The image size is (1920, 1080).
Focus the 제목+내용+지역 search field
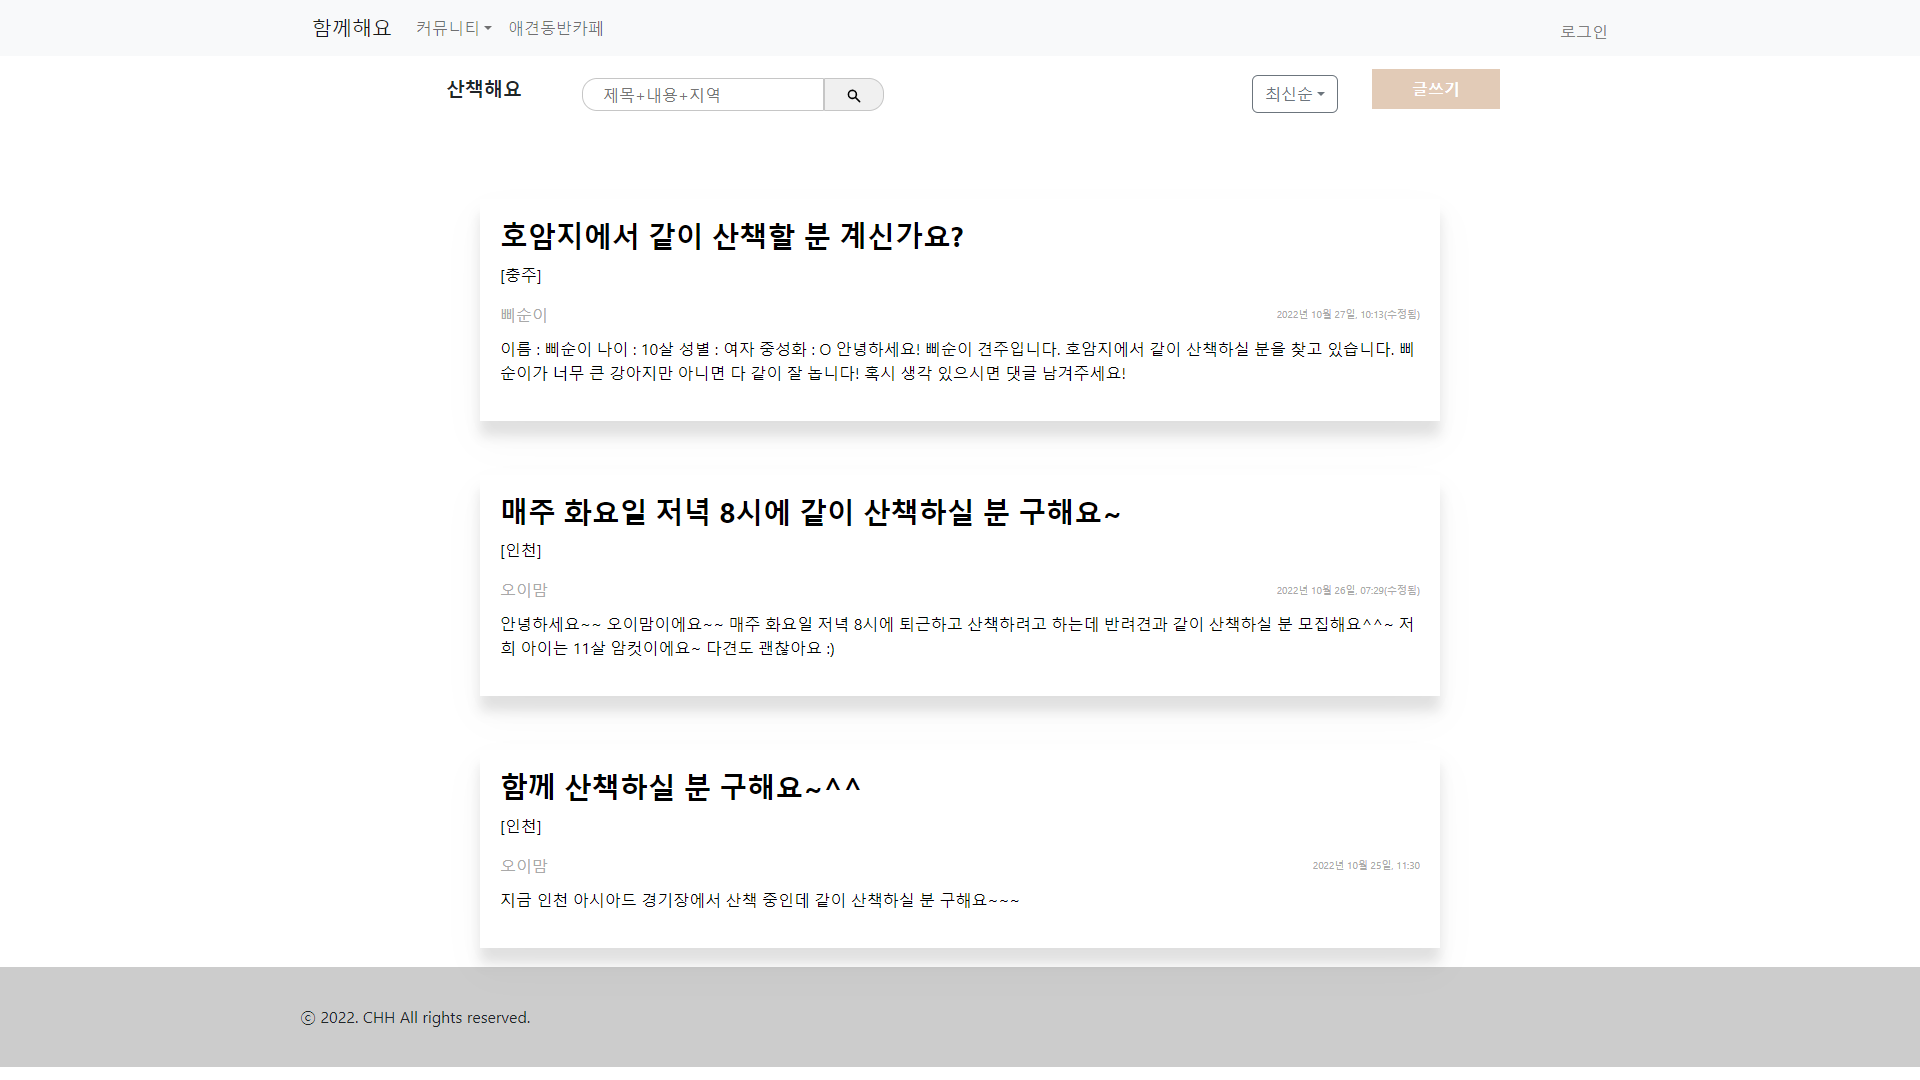point(702,95)
